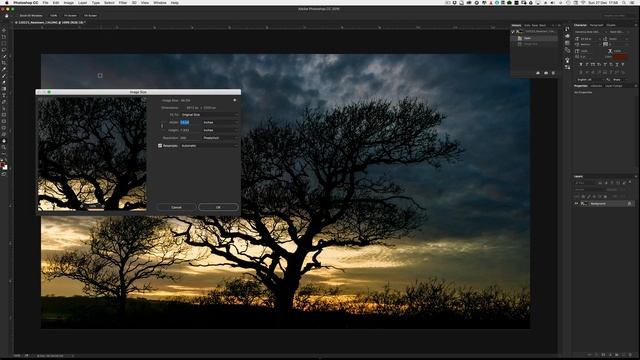Image resolution: width=640 pixels, height=360 pixels.
Task: Click the Cancel button in Image Size
Action: click(x=176, y=207)
